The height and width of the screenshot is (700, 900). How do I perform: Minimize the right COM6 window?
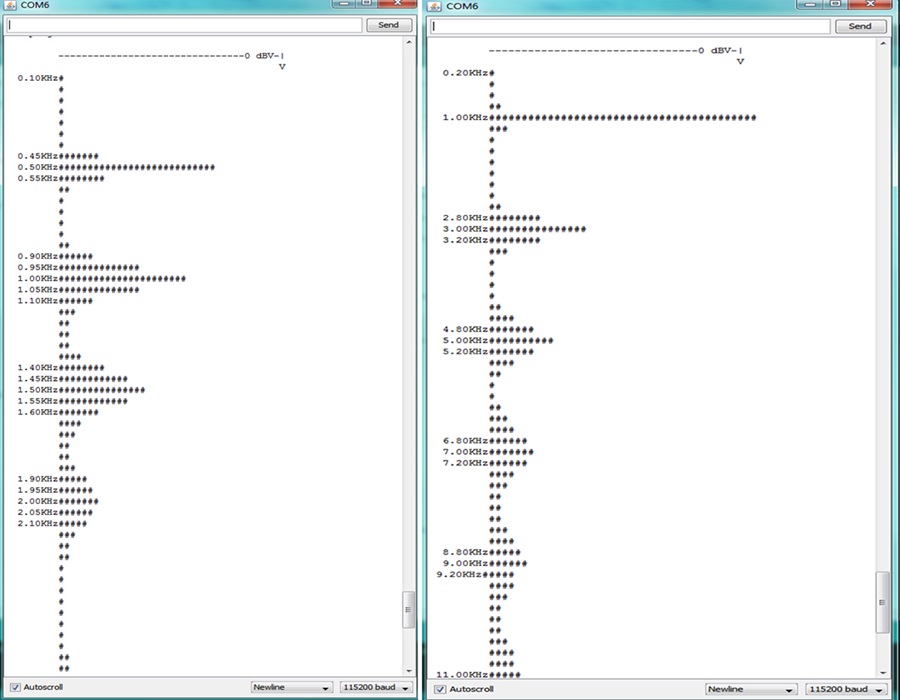point(810,3)
